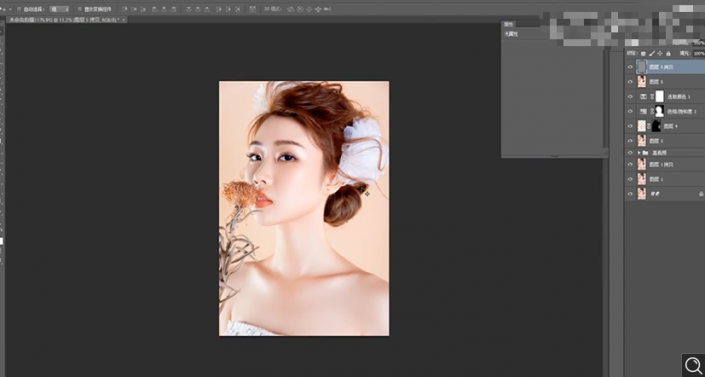Toggle visibility of 图层 3
Screen dimensions: 705x377
630,141
